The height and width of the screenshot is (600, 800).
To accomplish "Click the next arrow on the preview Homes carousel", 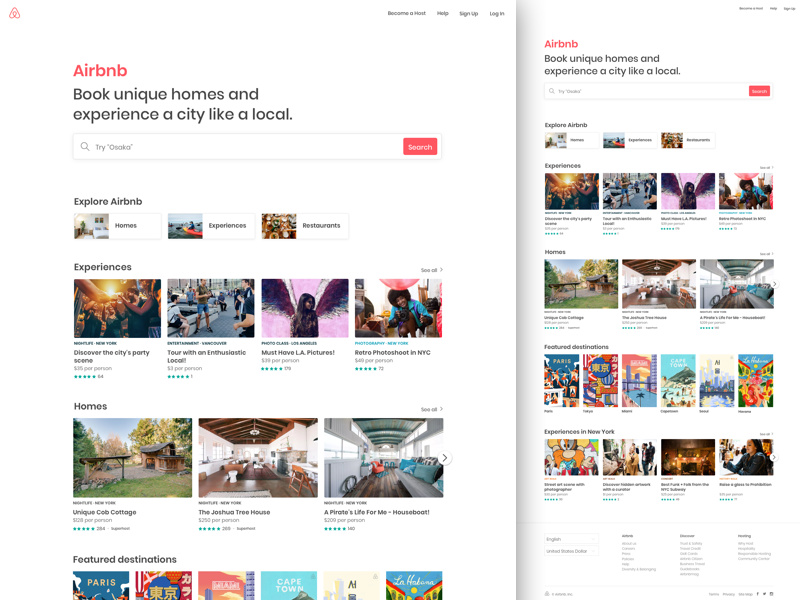I will point(774,284).
